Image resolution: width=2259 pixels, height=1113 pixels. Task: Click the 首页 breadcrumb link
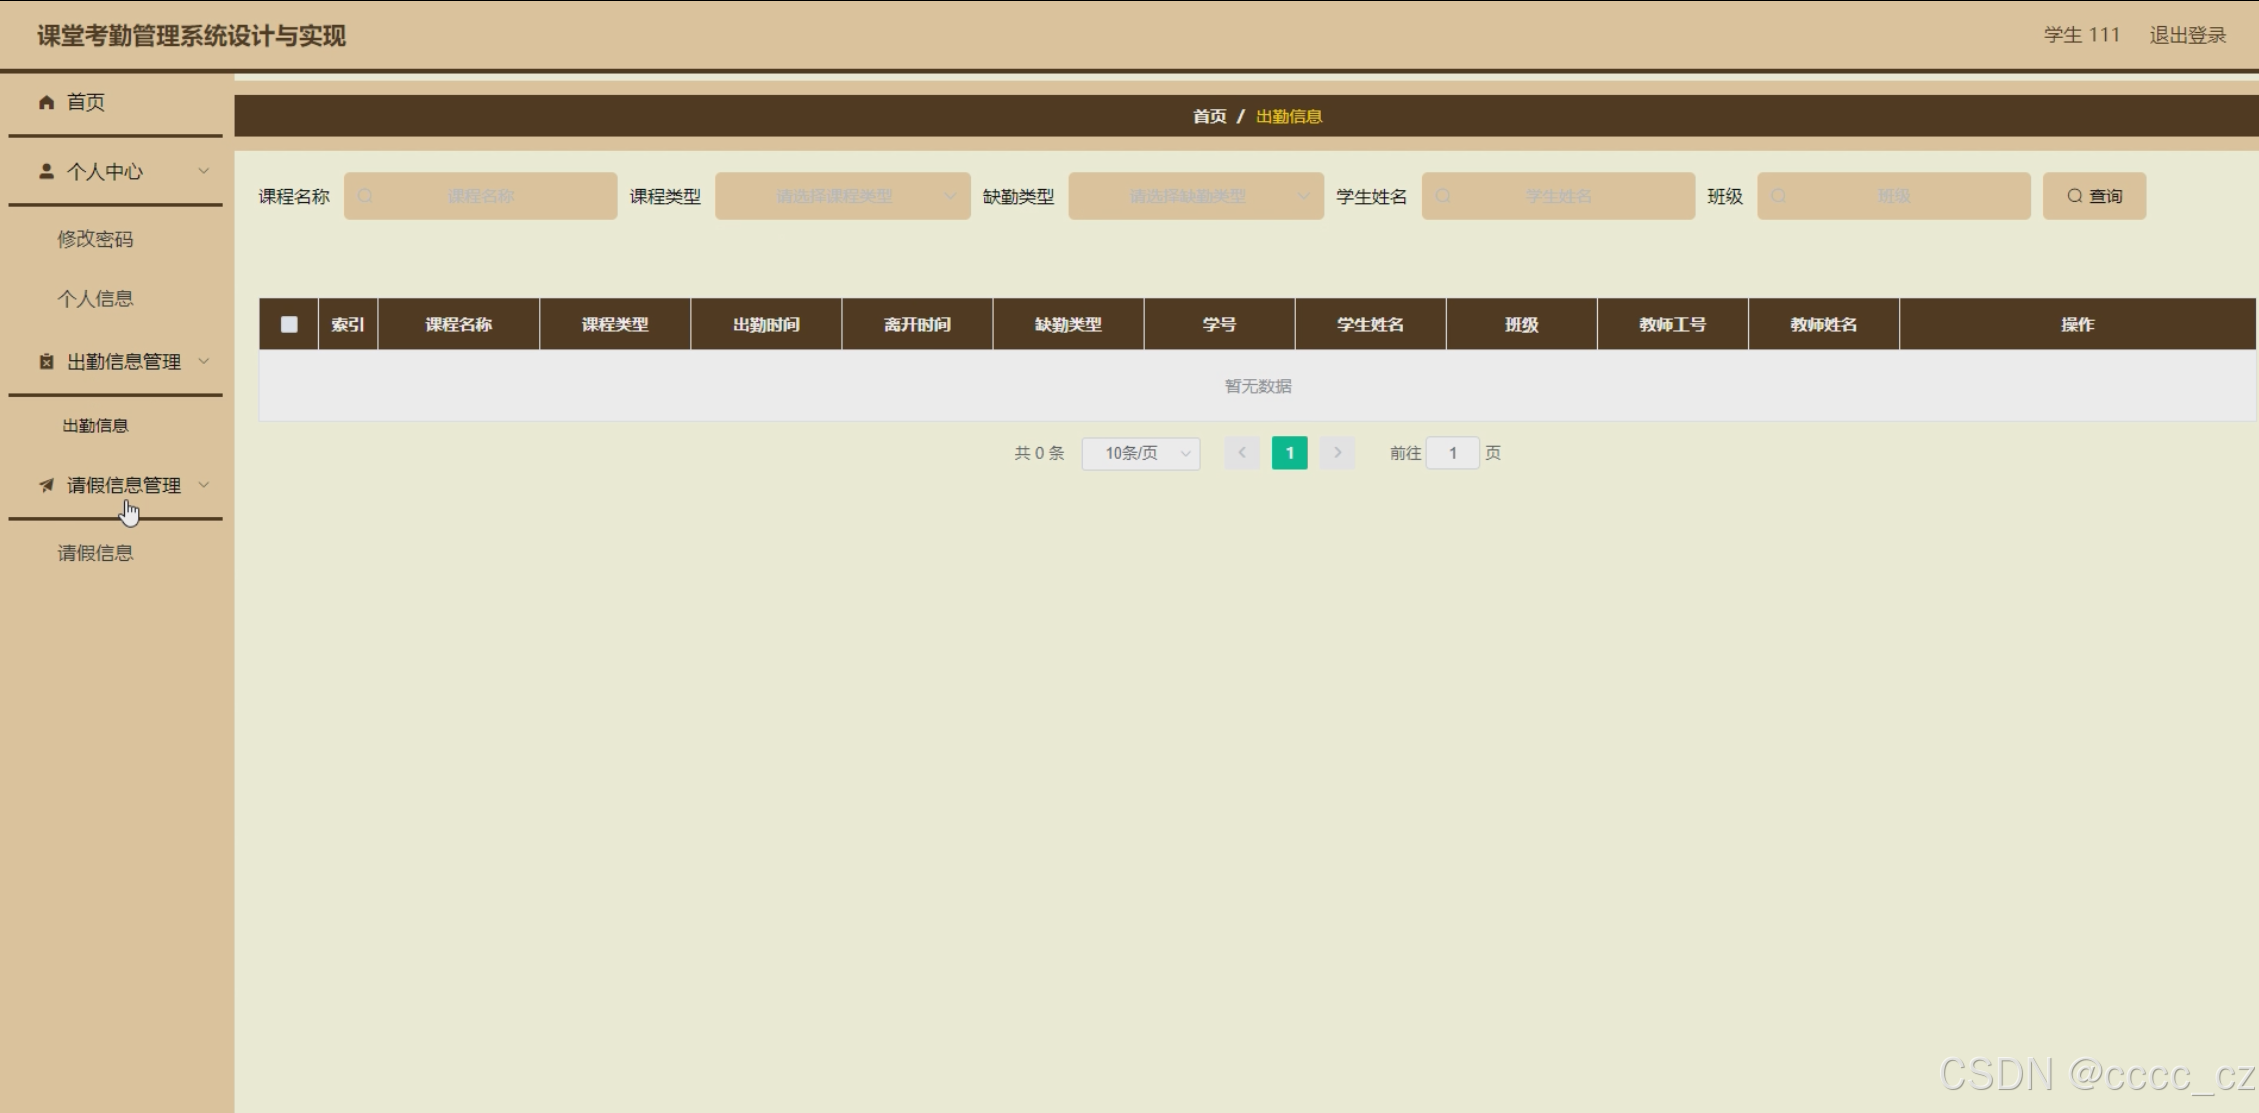(x=1209, y=117)
